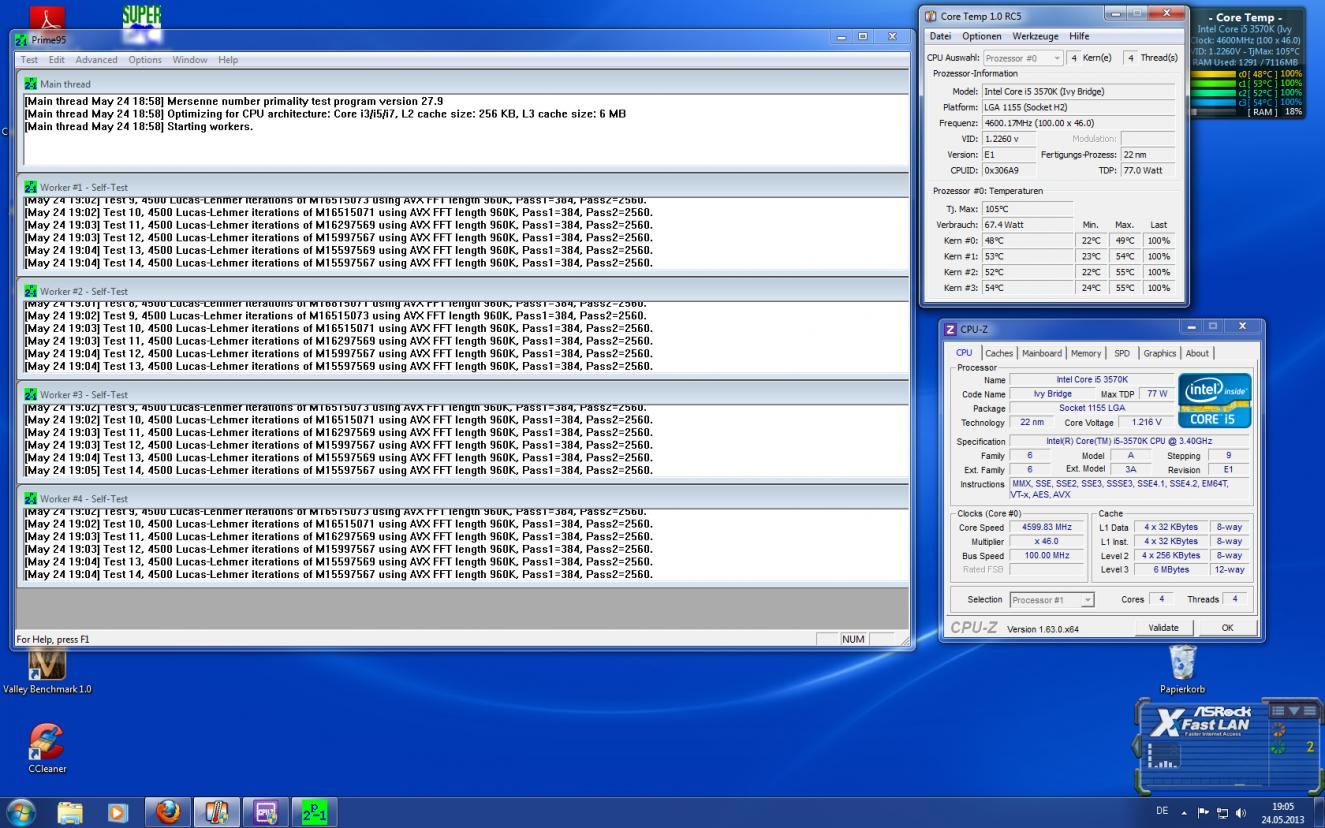Switch to Firefox in the taskbar
The width and height of the screenshot is (1325, 828).
coord(168,812)
